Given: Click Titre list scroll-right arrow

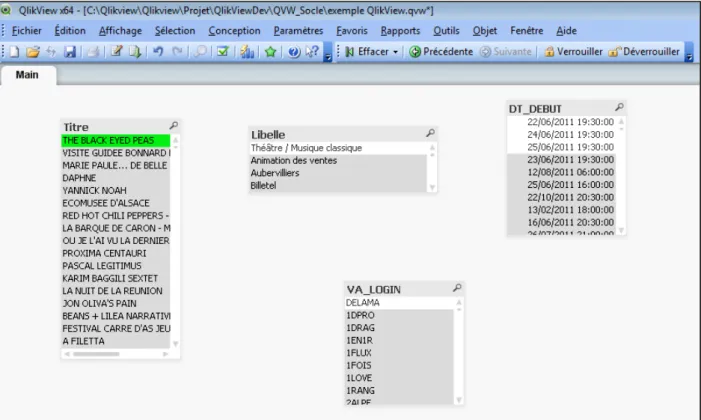Looking at the screenshot, I should 165,354.
